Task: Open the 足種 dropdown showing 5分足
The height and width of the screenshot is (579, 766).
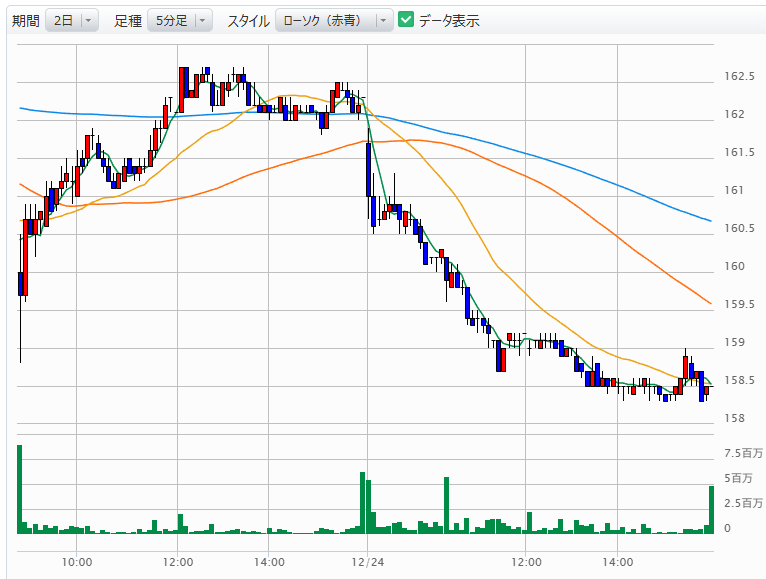Action: click(180, 20)
